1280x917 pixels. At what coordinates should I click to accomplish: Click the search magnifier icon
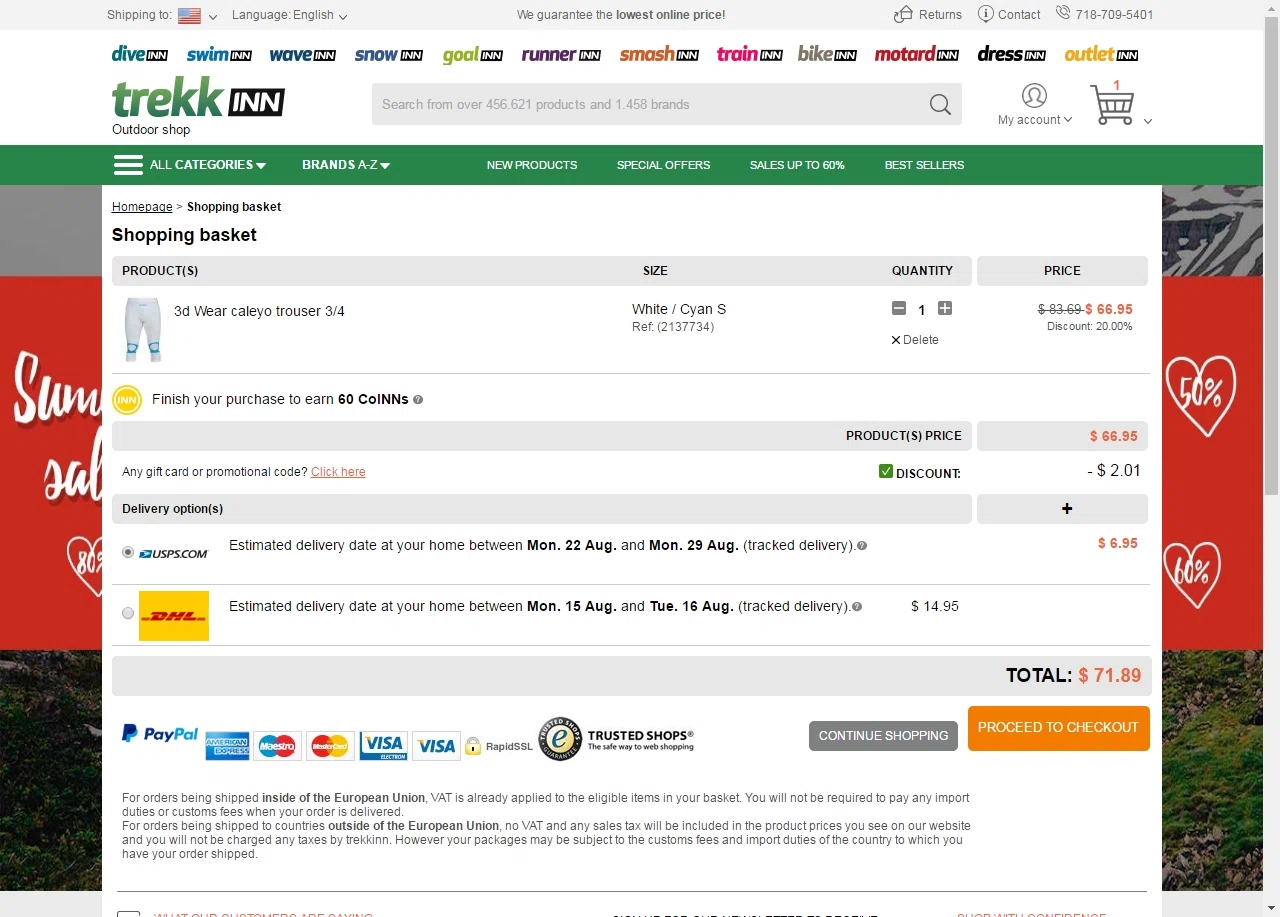coord(940,104)
